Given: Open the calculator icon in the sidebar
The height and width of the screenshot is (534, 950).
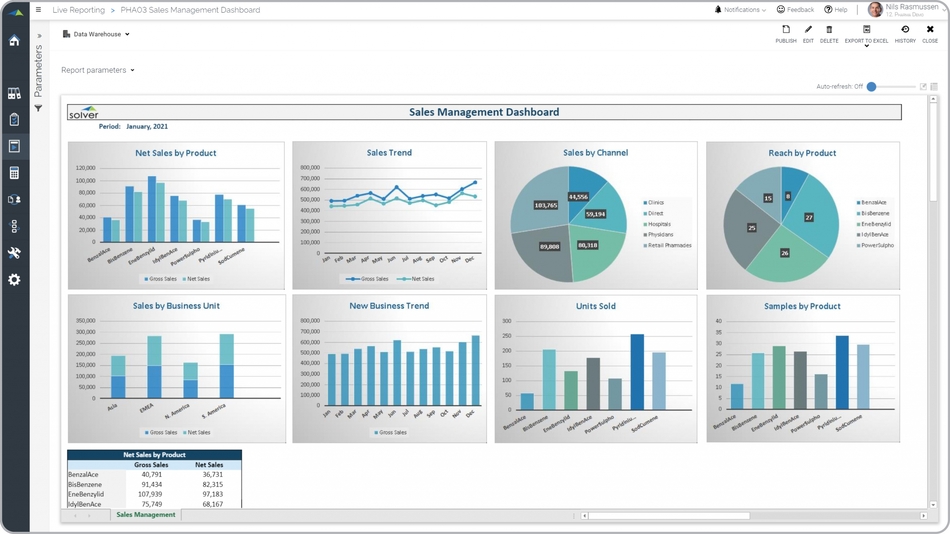Looking at the screenshot, I should pos(14,173).
